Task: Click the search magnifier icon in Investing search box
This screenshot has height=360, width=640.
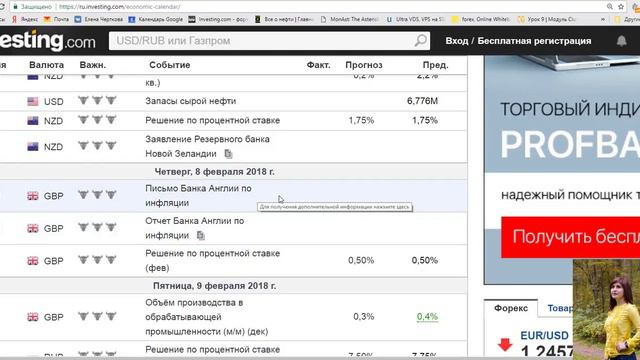Action: coord(420,40)
